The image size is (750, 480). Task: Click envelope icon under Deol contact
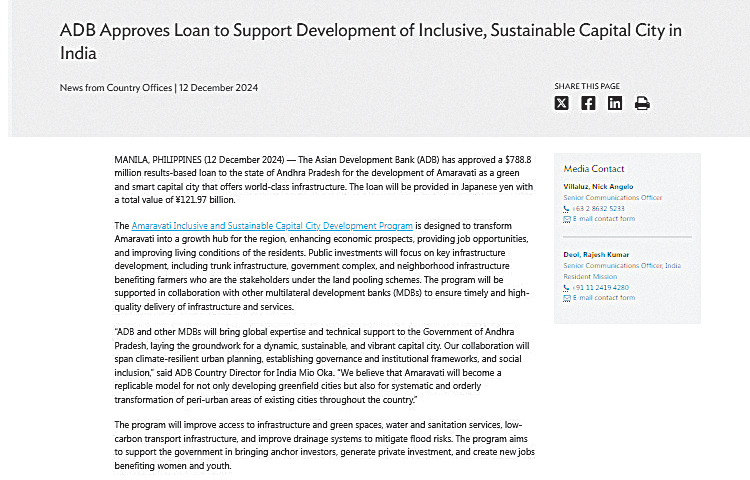point(567,298)
